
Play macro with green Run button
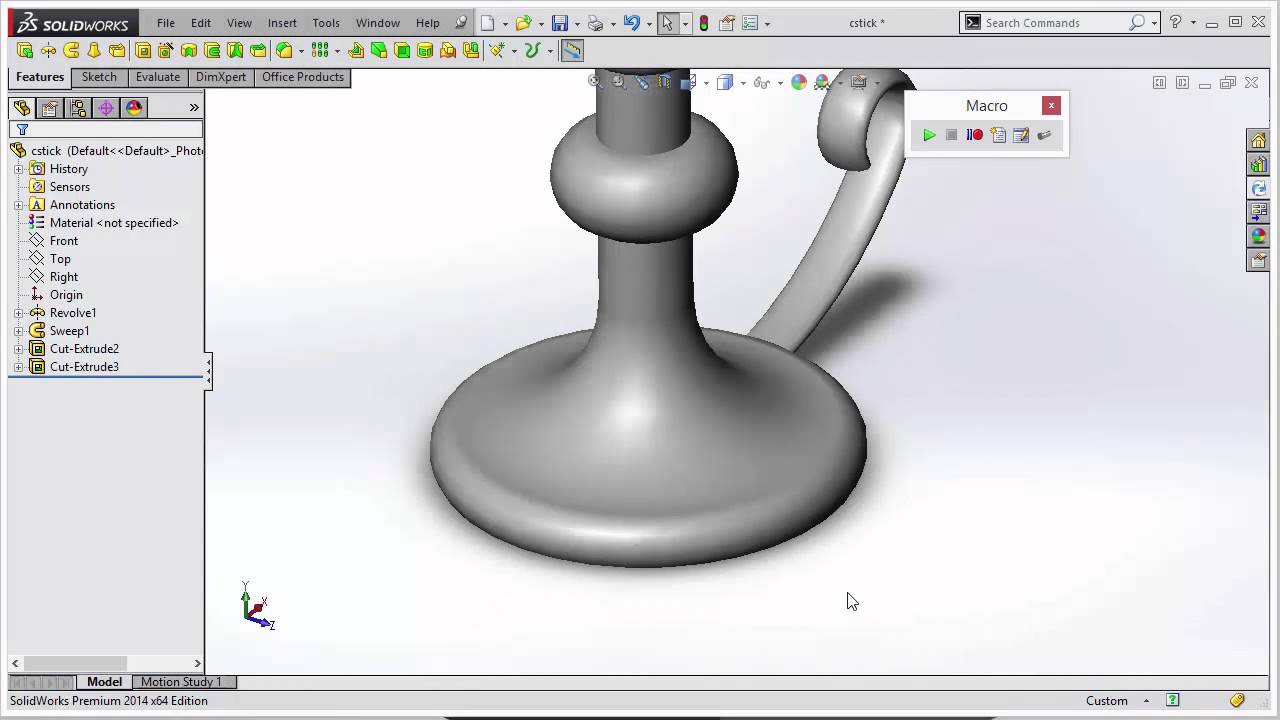click(x=929, y=135)
